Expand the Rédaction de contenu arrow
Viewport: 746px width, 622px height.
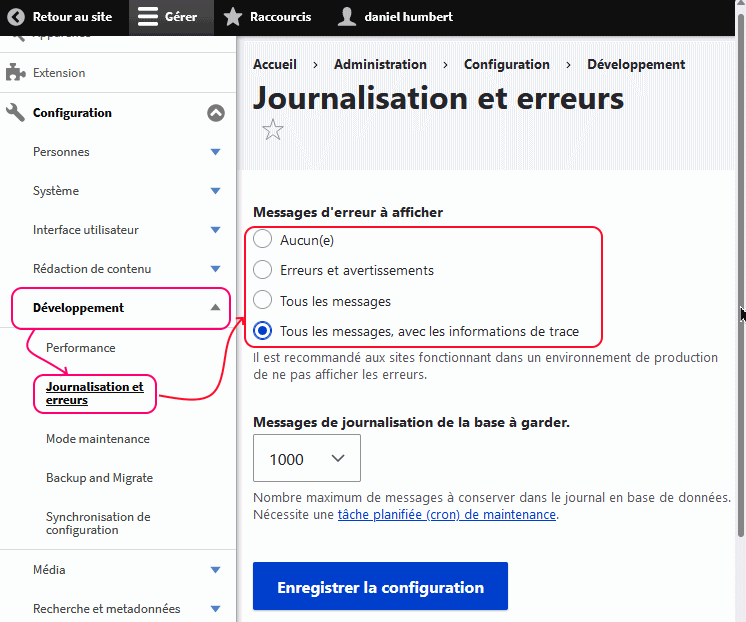216,269
